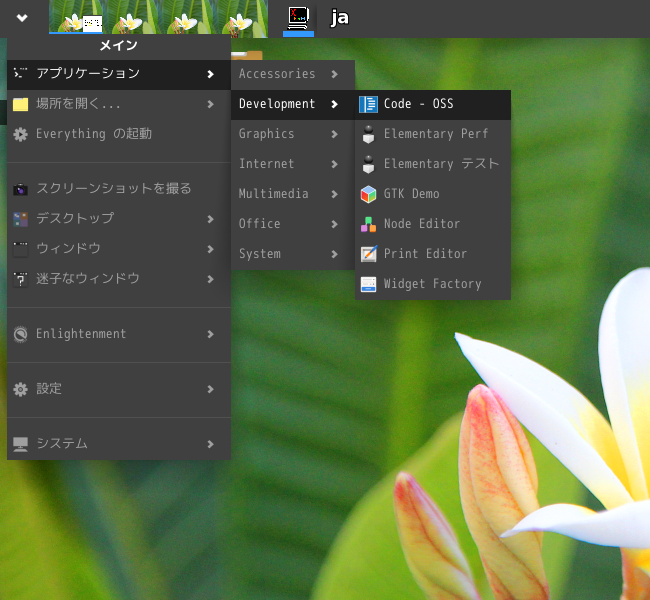Expand the Internet category arrow

(x=335, y=164)
